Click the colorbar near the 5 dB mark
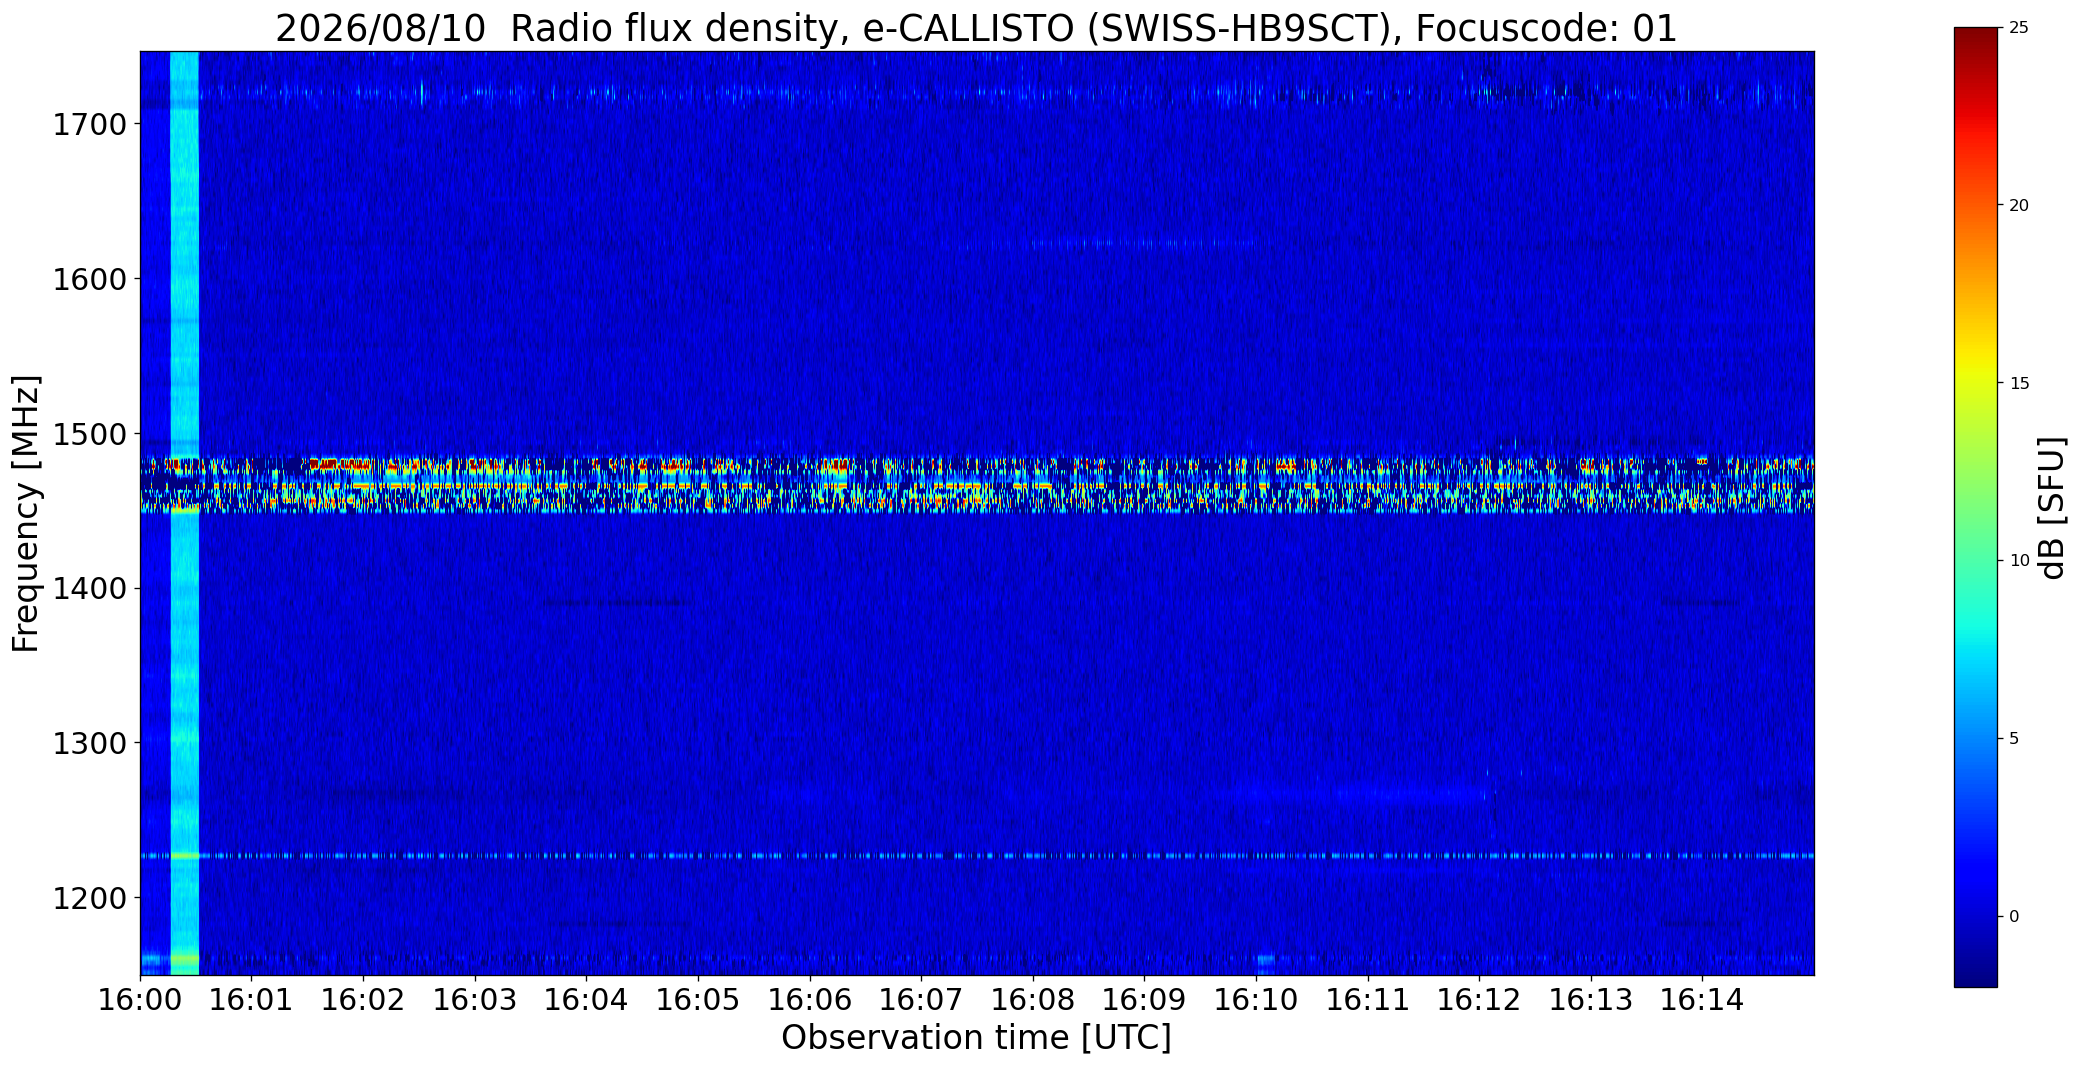This screenshot has width=2082, height=1067. click(x=1975, y=738)
